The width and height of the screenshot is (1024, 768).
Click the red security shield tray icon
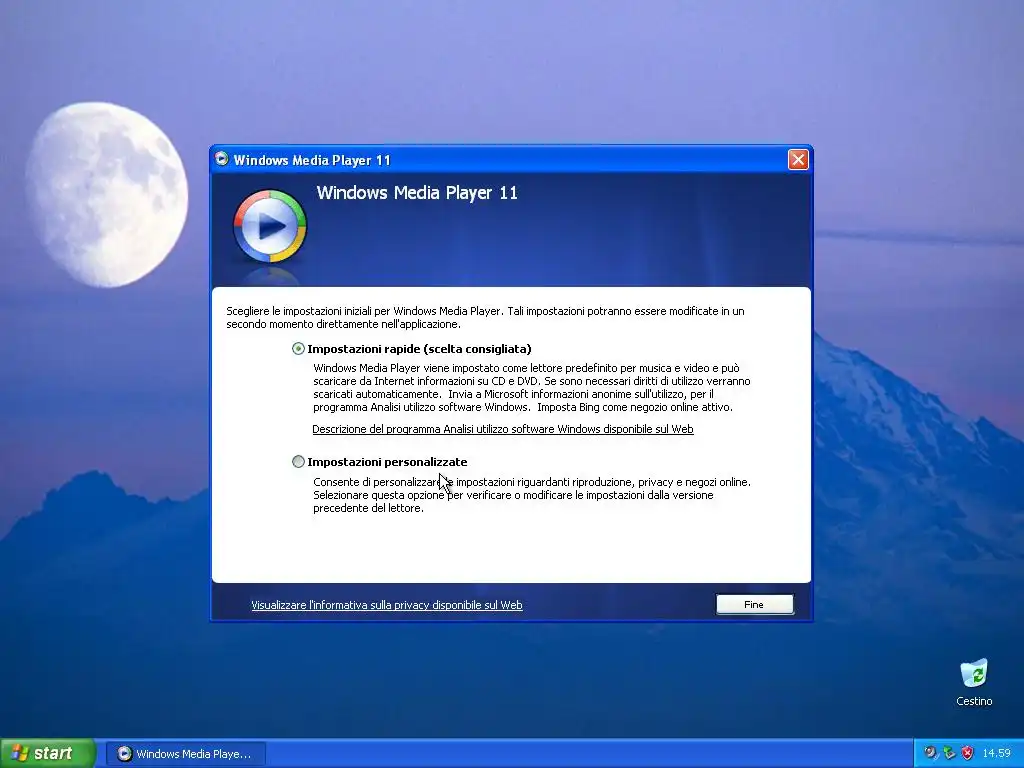(x=967, y=753)
